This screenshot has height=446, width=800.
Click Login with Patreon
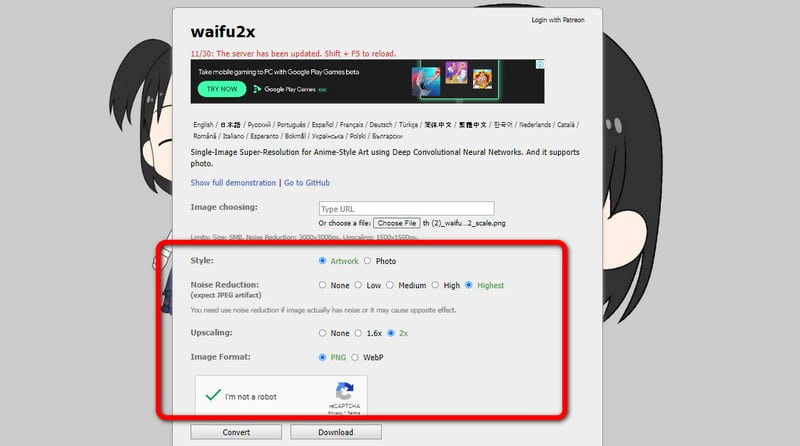point(558,20)
